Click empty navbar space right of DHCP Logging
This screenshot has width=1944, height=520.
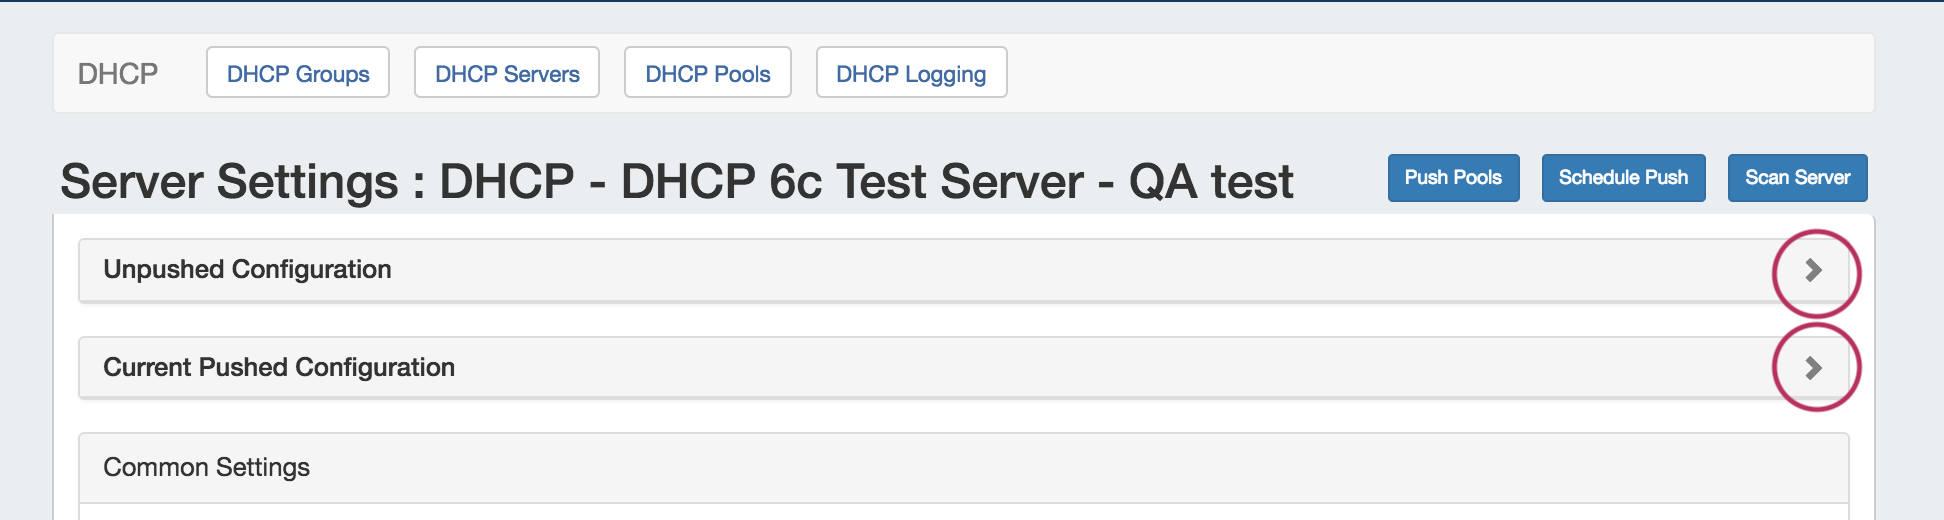coord(1400,73)
